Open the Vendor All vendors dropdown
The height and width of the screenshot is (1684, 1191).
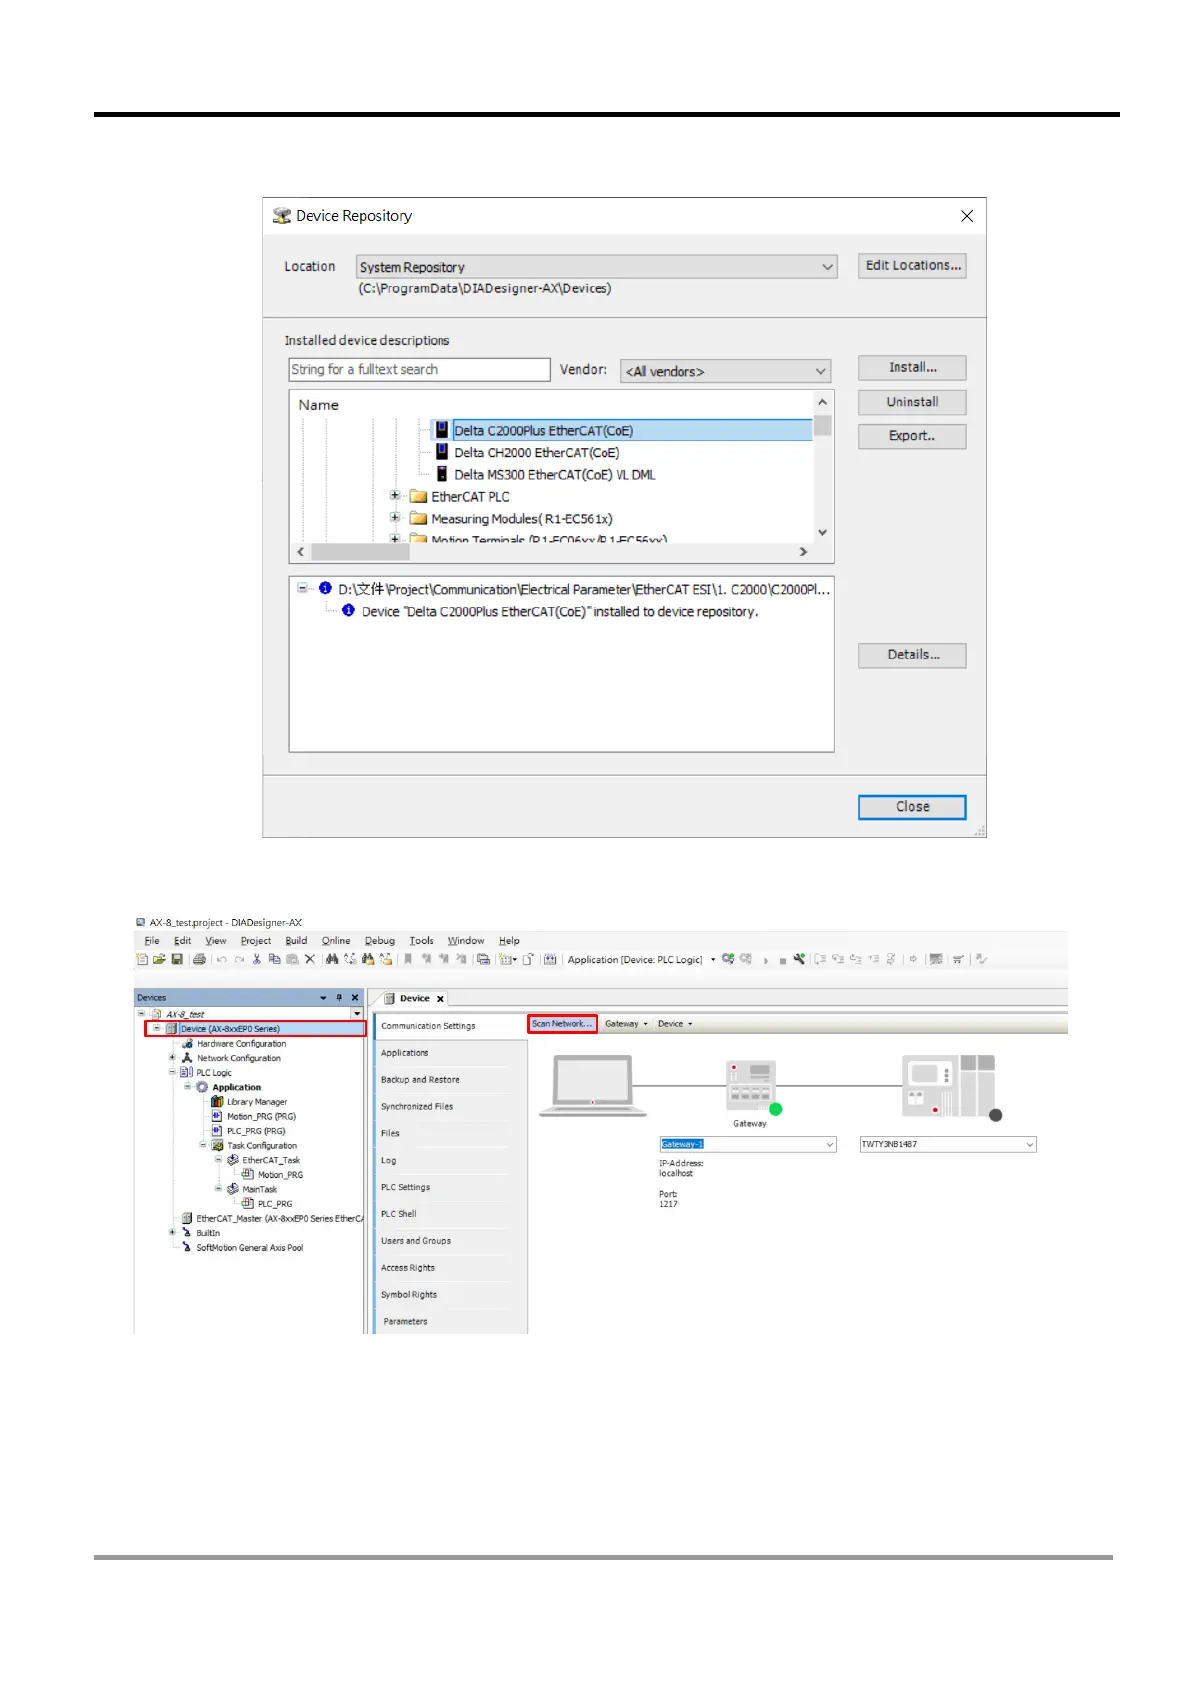click(x=821, y=371)
